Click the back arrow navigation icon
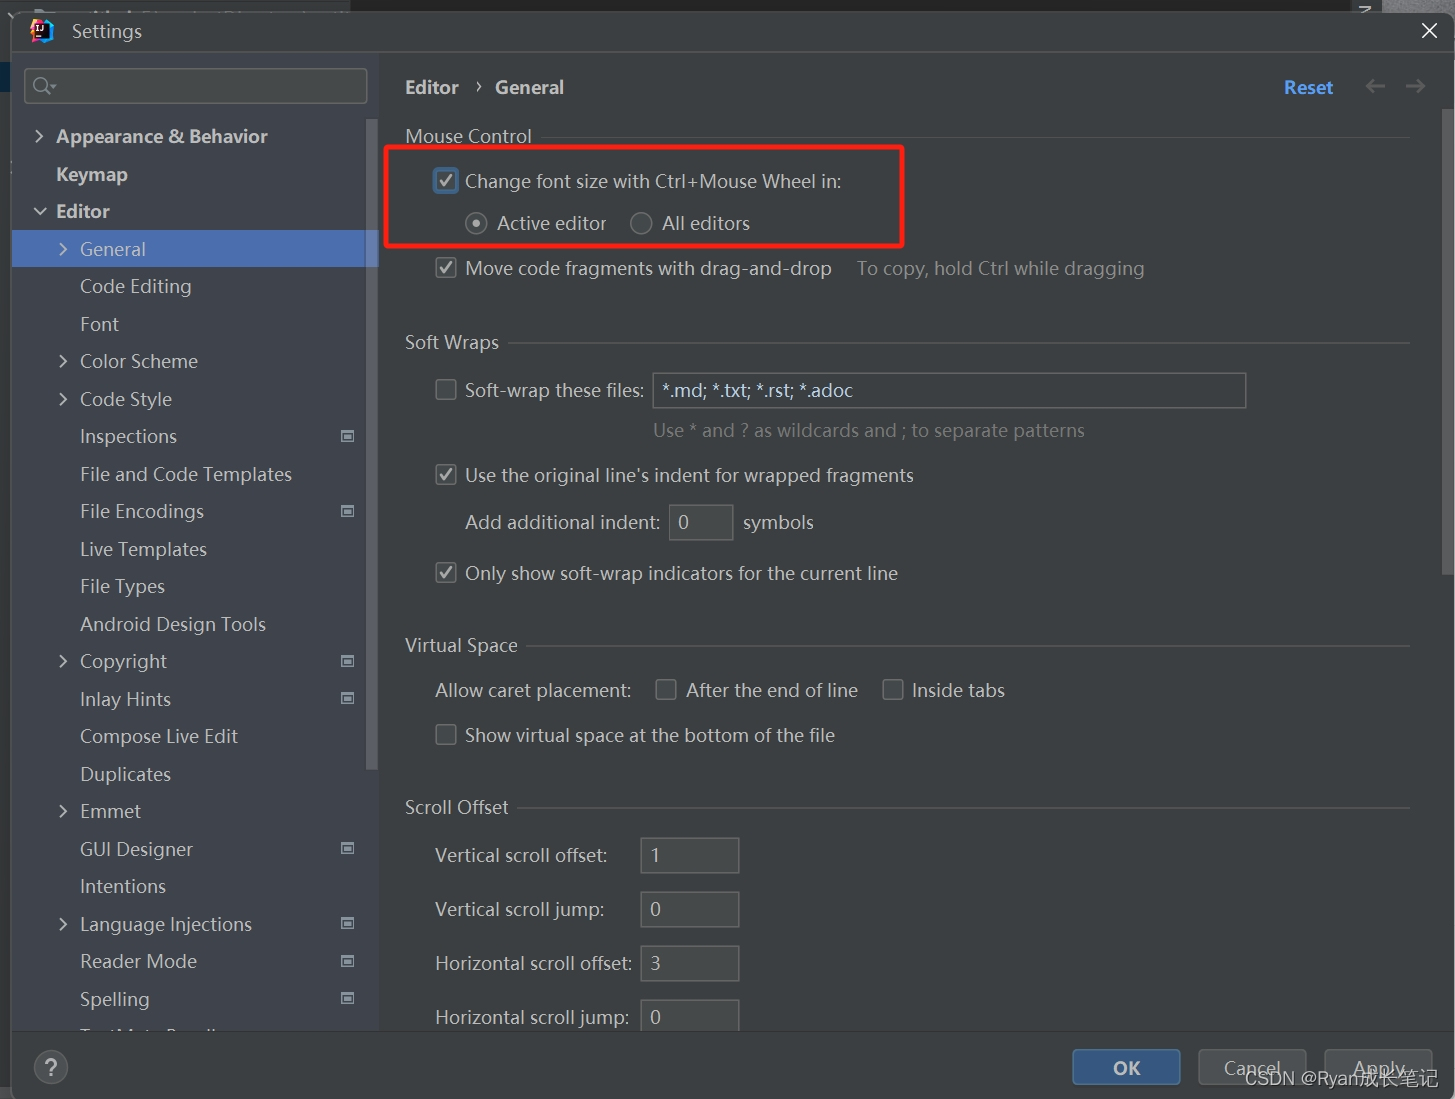Screen dimensions: 1455x1099 (x=1375, y=87)
